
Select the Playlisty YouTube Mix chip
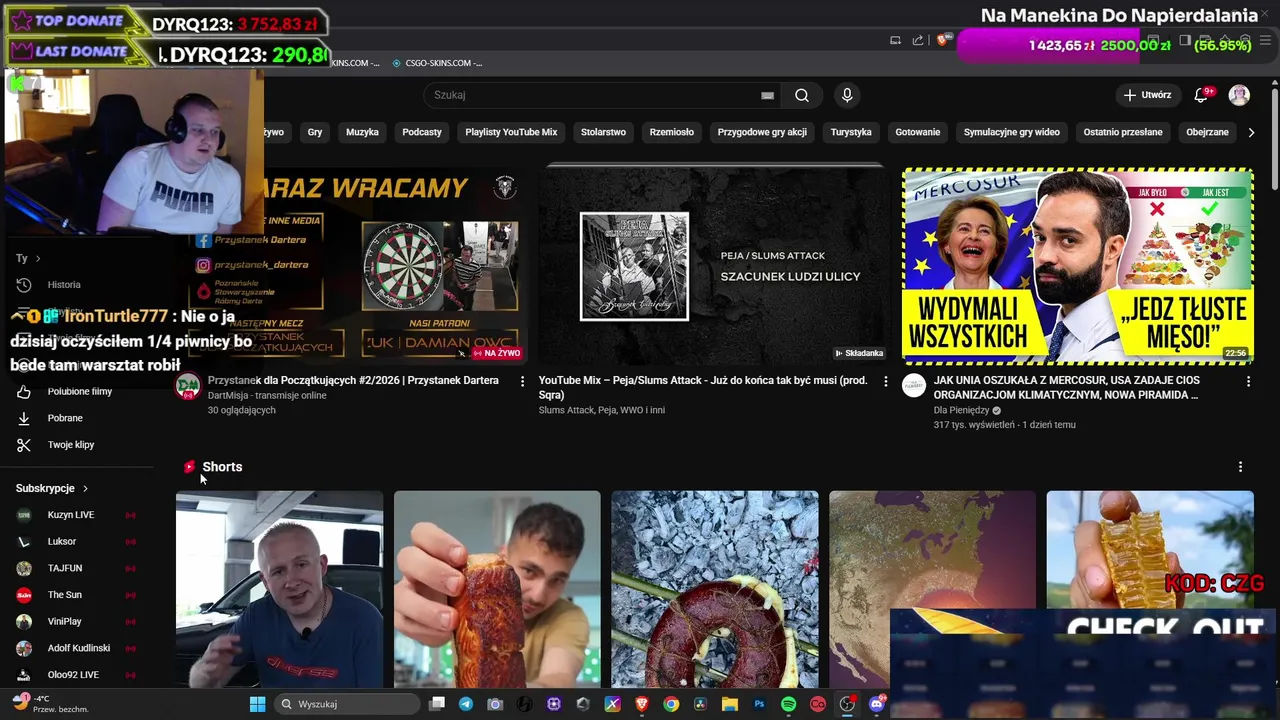pos(511,132)
